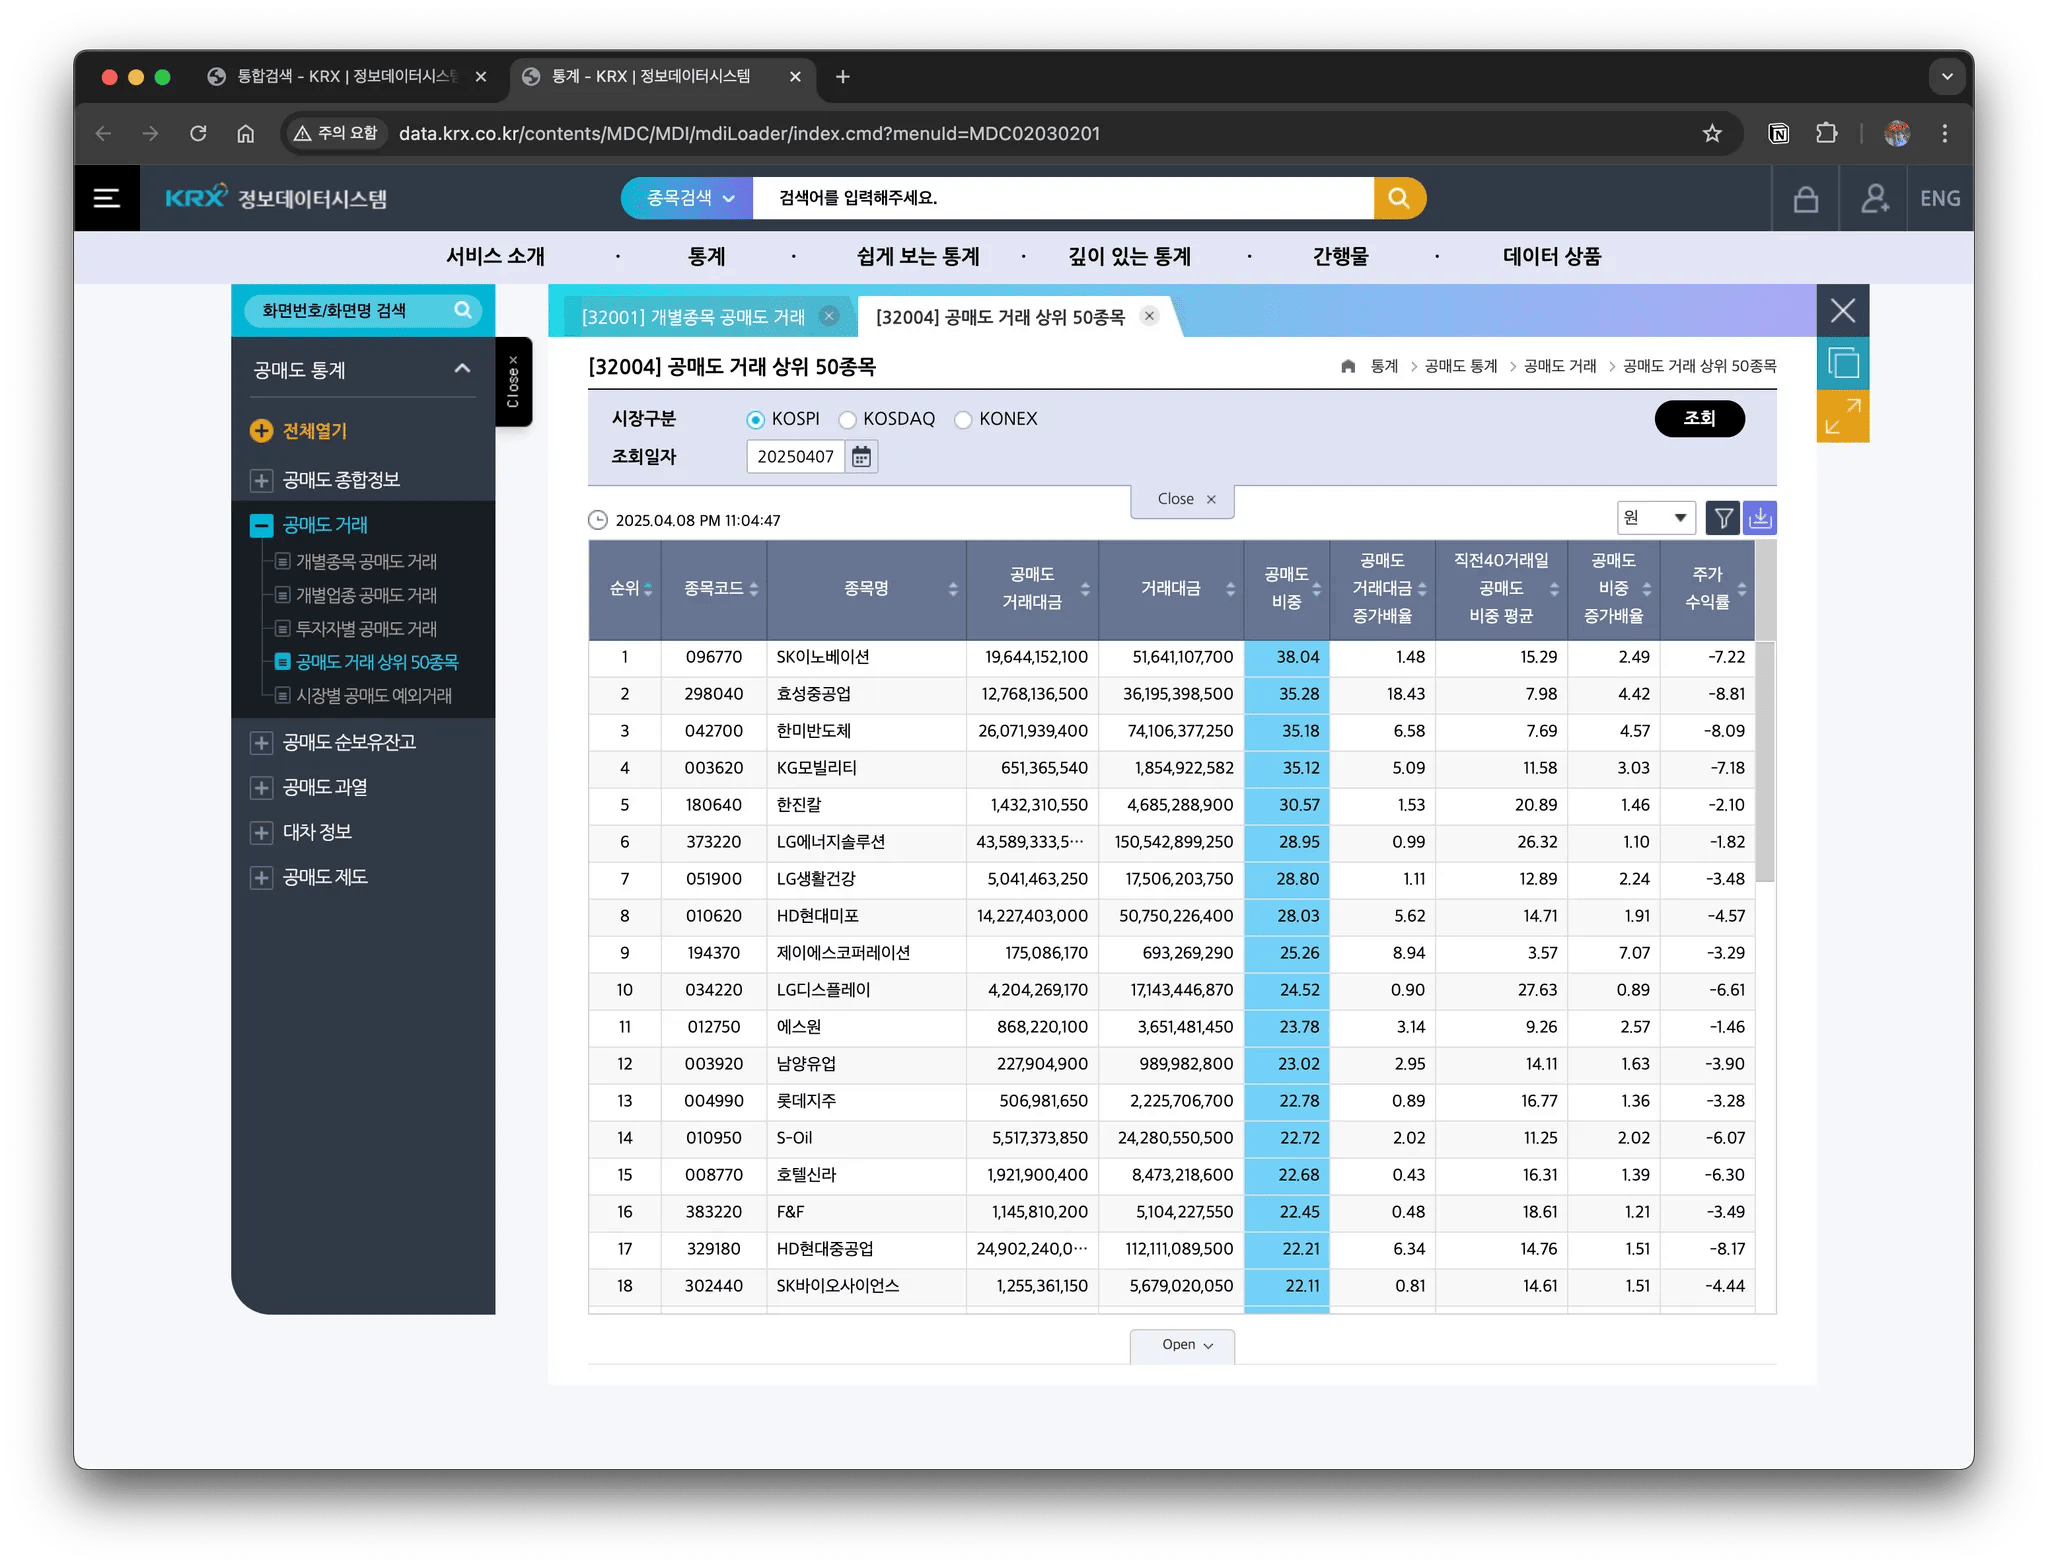Click the user sign-up icon in header
Image resolution: width=2048 pixels, height=1567 pixels.
tap(1875, 198)
